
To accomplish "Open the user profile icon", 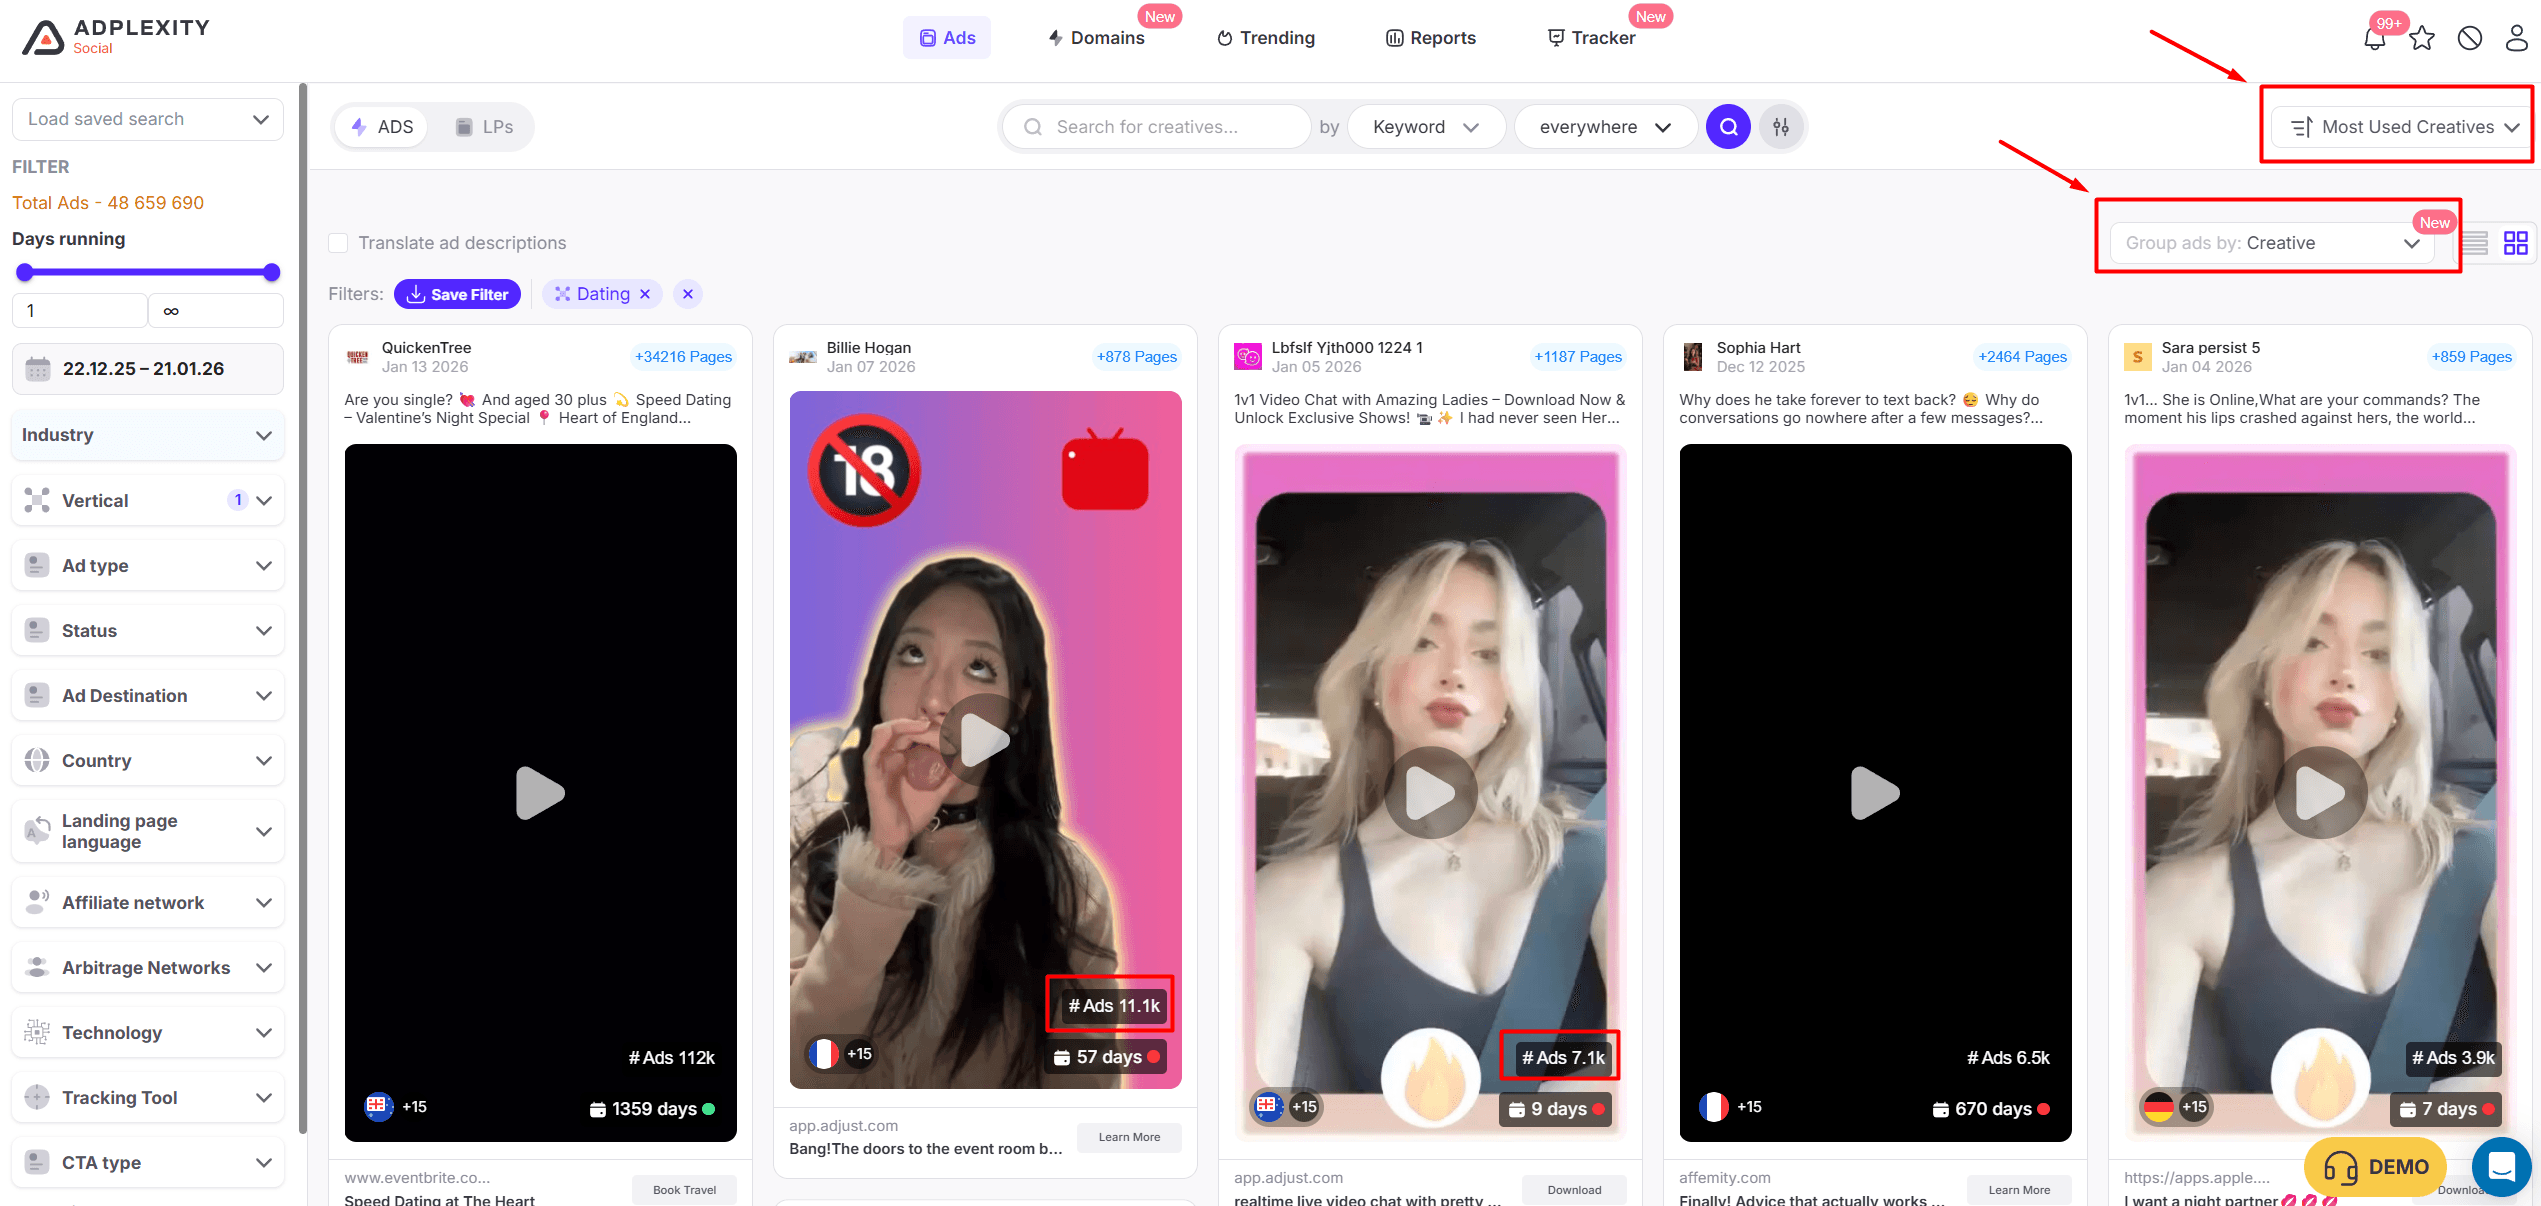I will (2516, 39).
